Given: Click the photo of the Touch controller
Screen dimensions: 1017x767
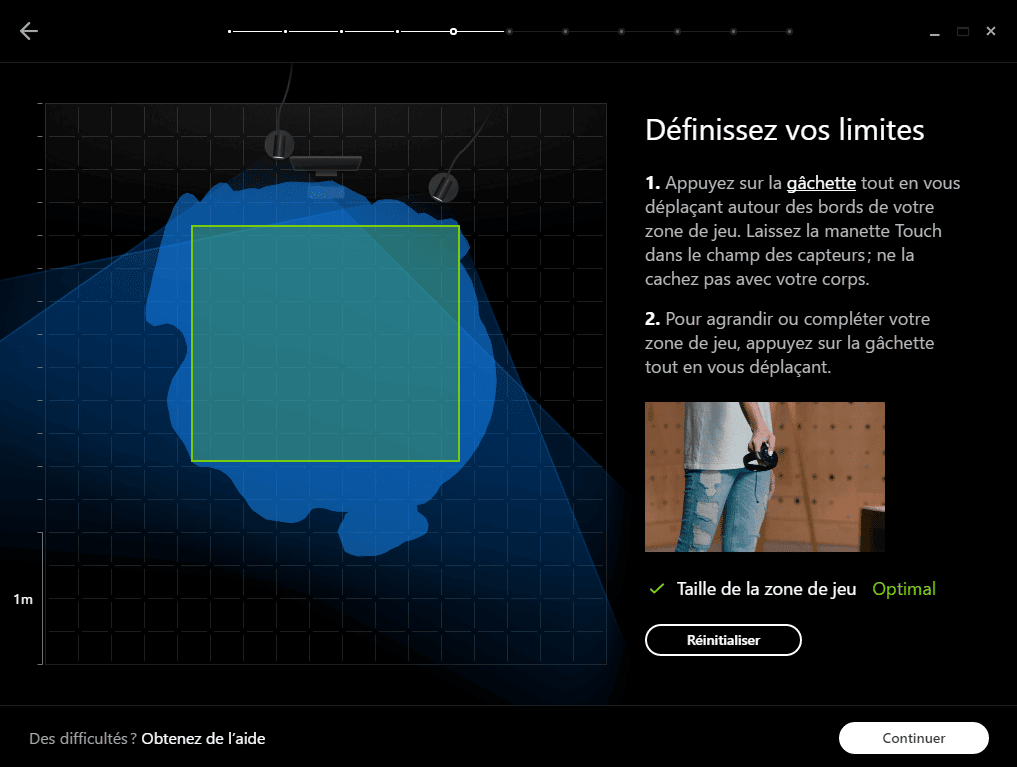Looking at the screenshot, I should (764, 477).
